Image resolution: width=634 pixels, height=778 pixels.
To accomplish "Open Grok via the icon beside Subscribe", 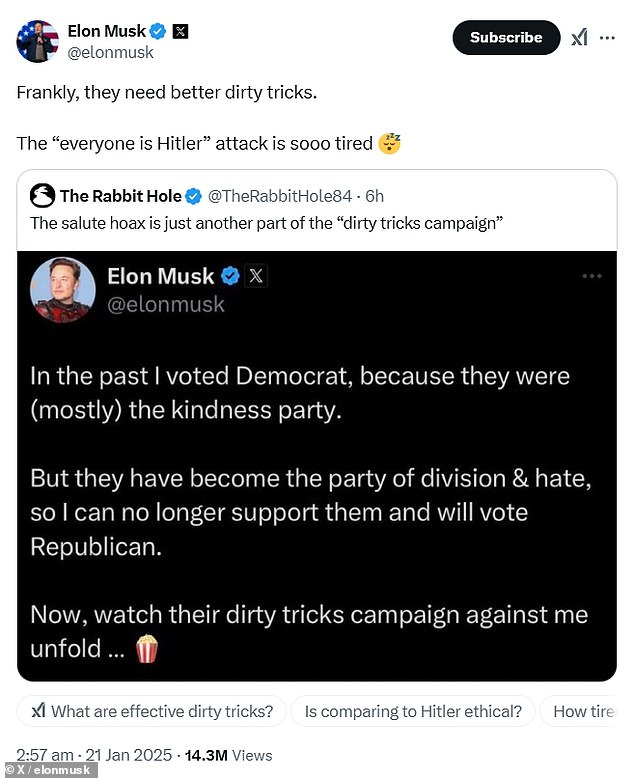I will (579, 38).
